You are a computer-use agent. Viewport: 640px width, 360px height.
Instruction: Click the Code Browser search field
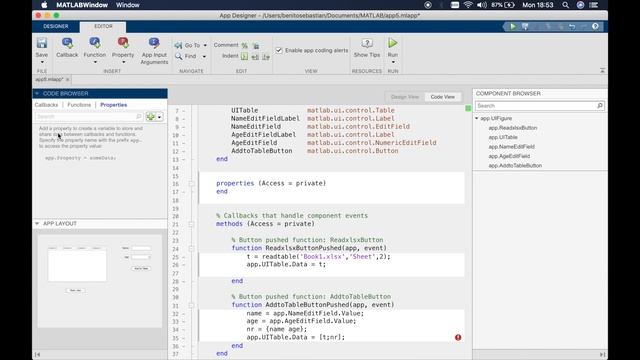coord(89,117)
